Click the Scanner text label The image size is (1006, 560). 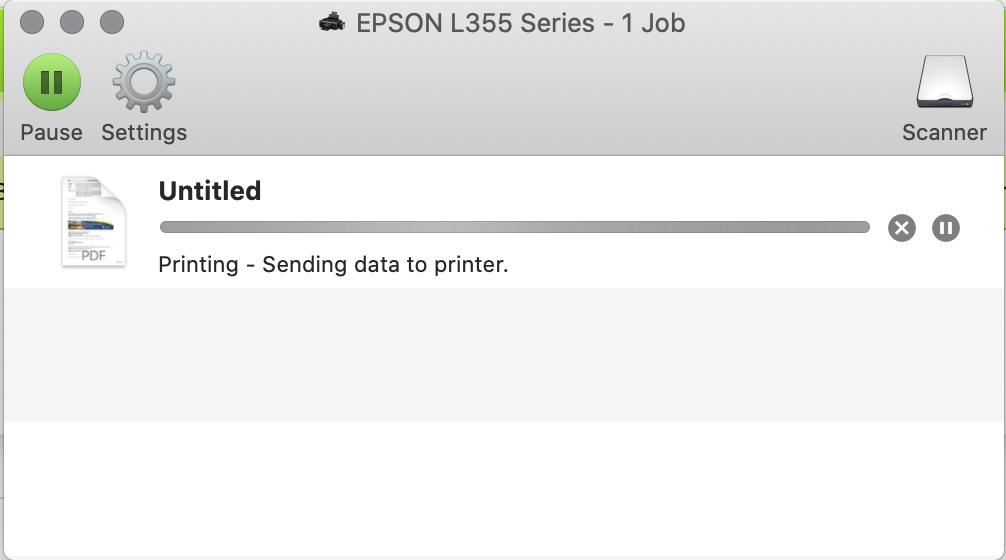944,132
